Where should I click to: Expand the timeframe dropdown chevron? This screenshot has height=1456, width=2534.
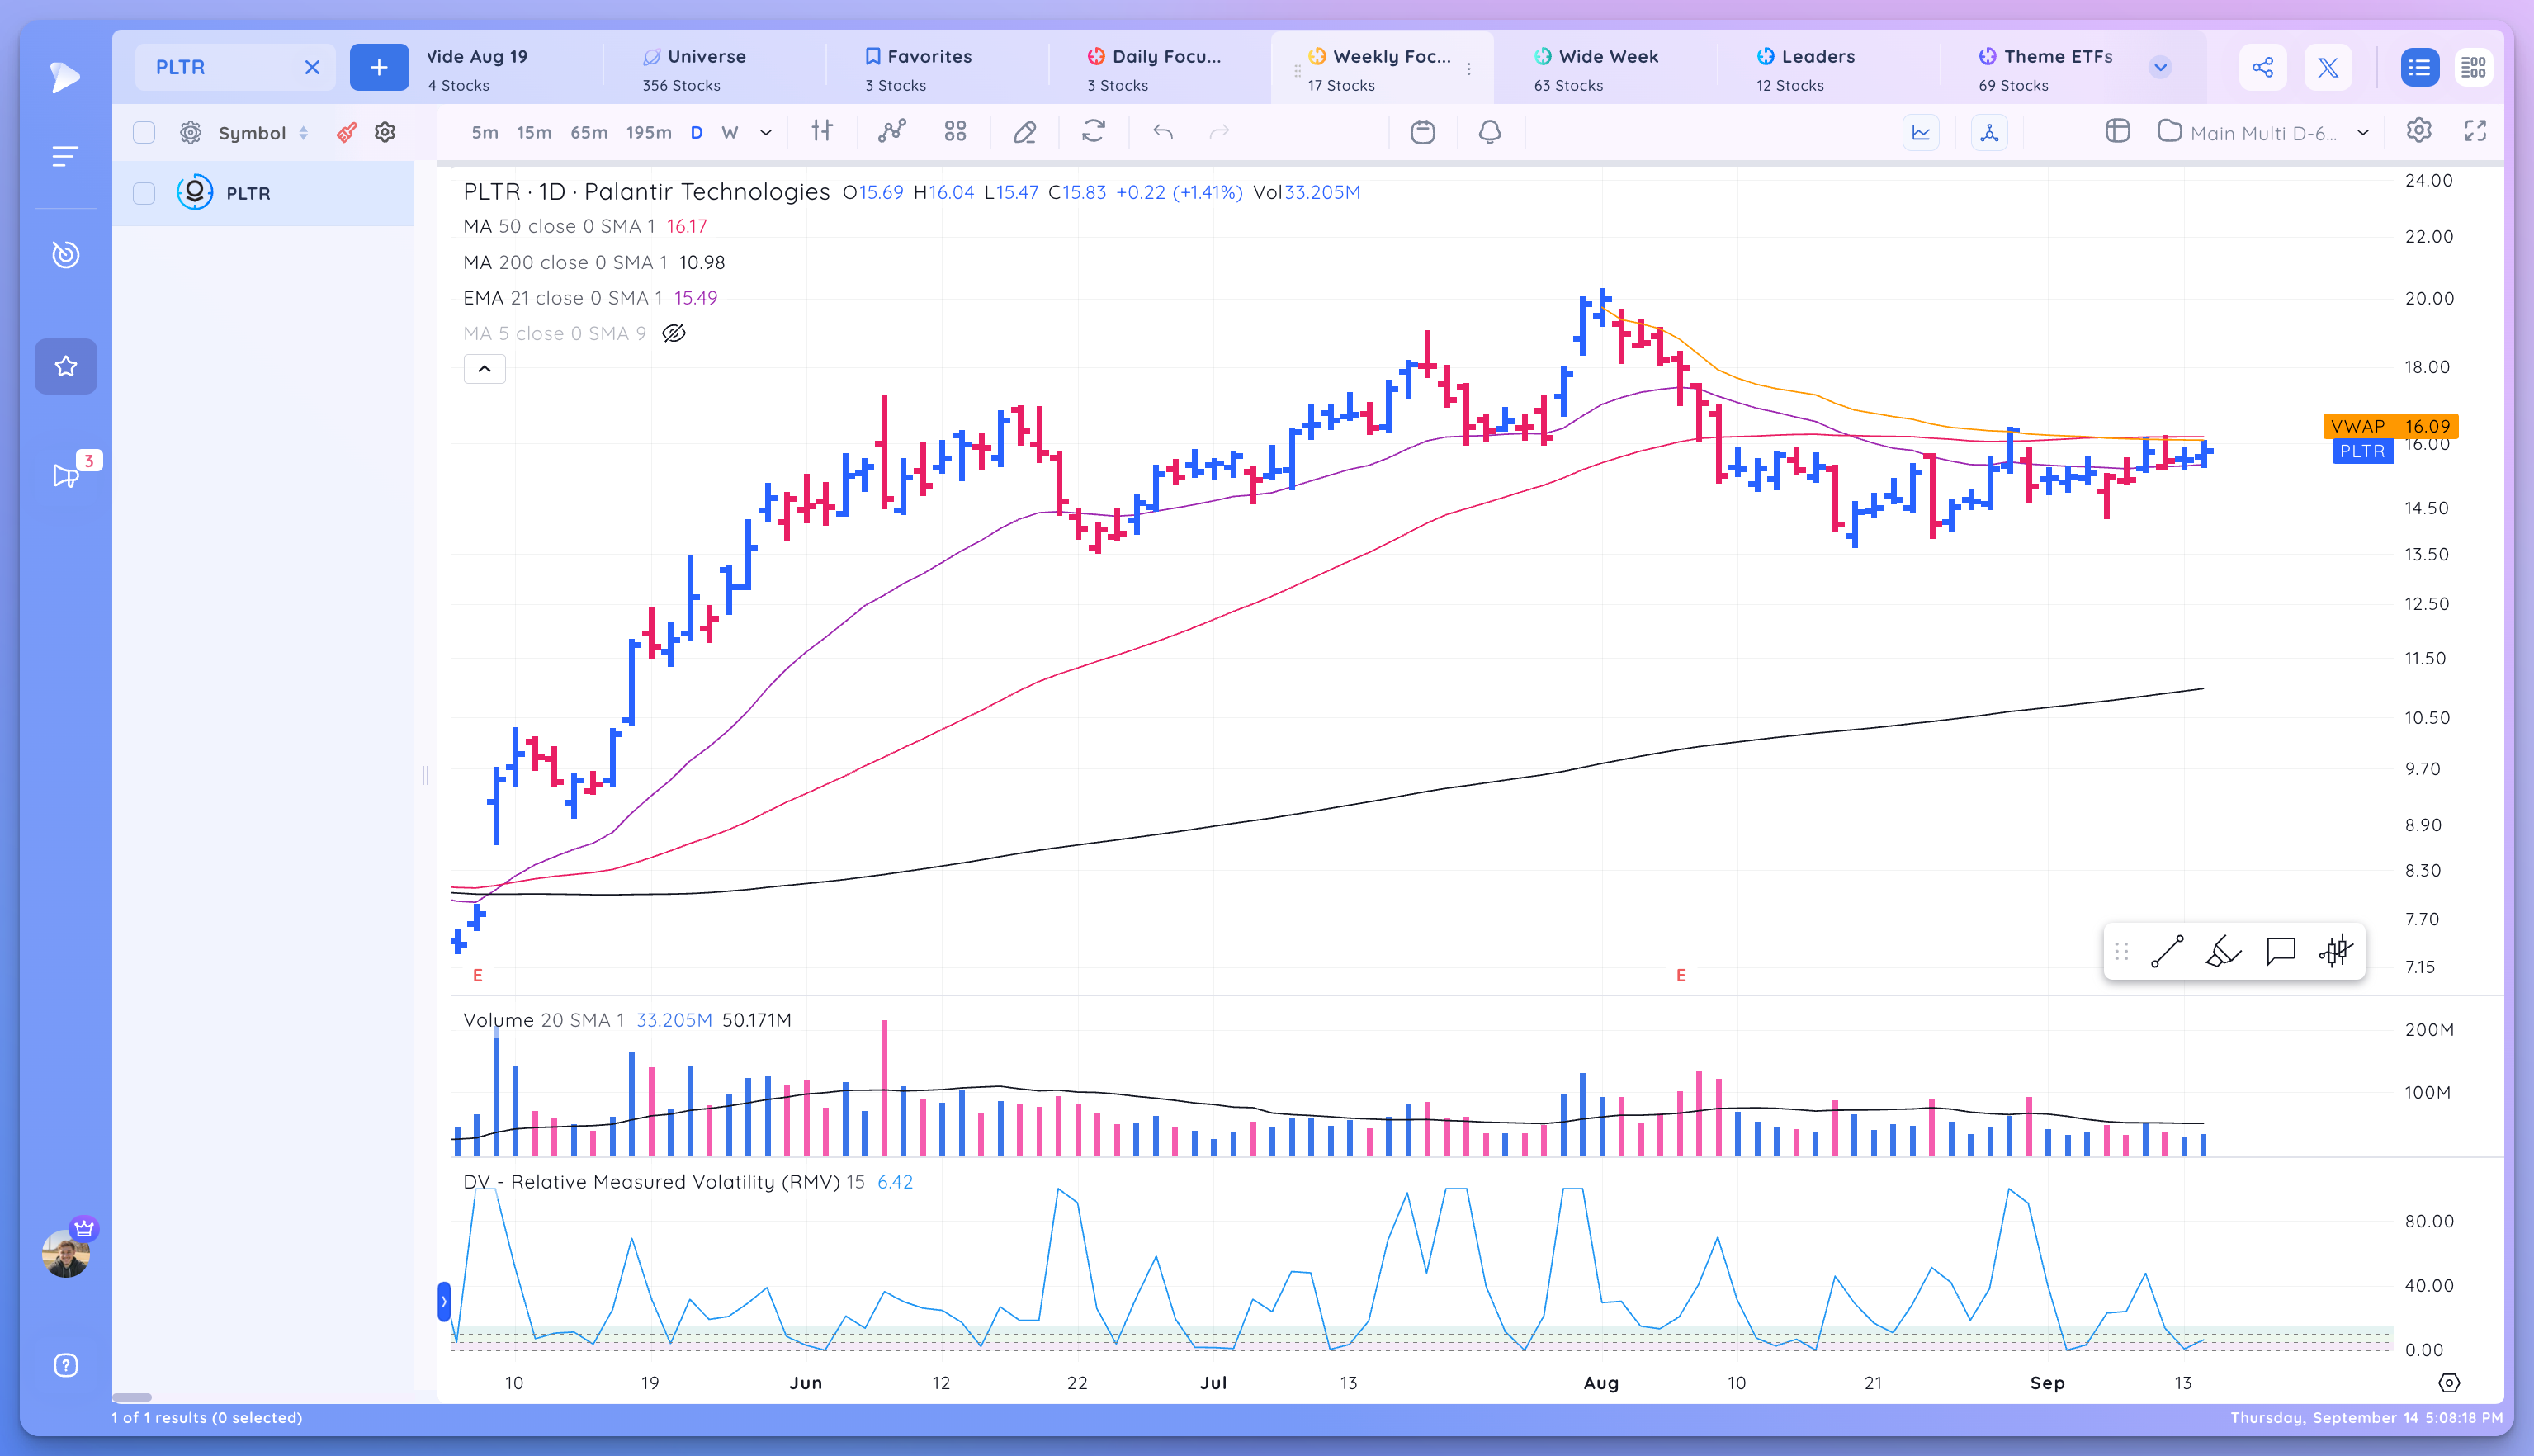coord(766,132)
